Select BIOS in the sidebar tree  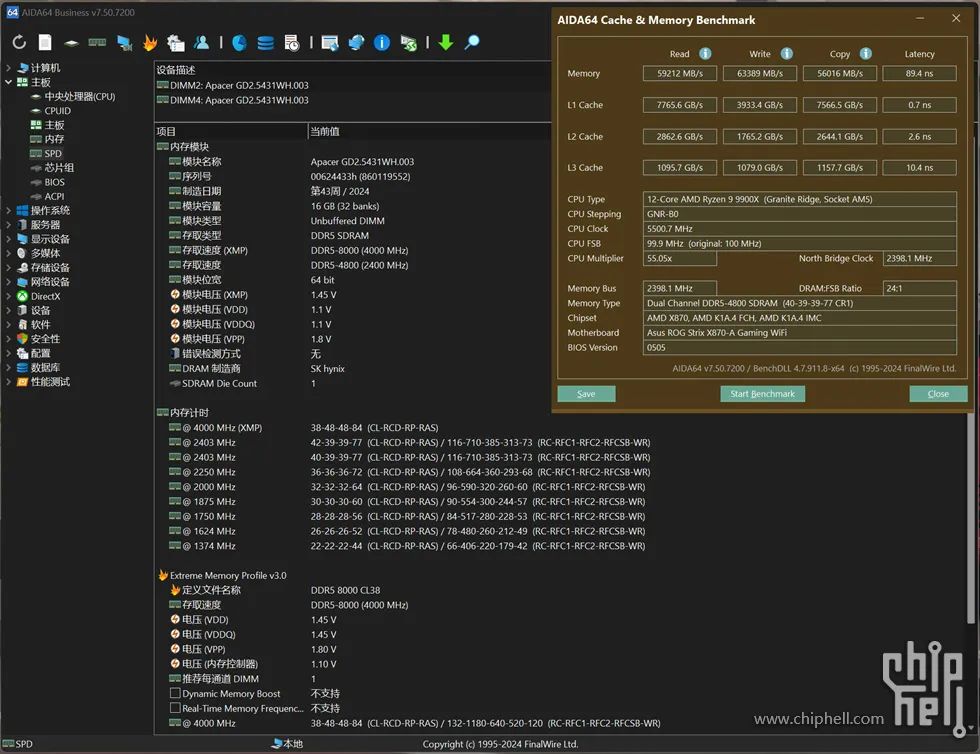pyautogui.click(x=54, y=182)
